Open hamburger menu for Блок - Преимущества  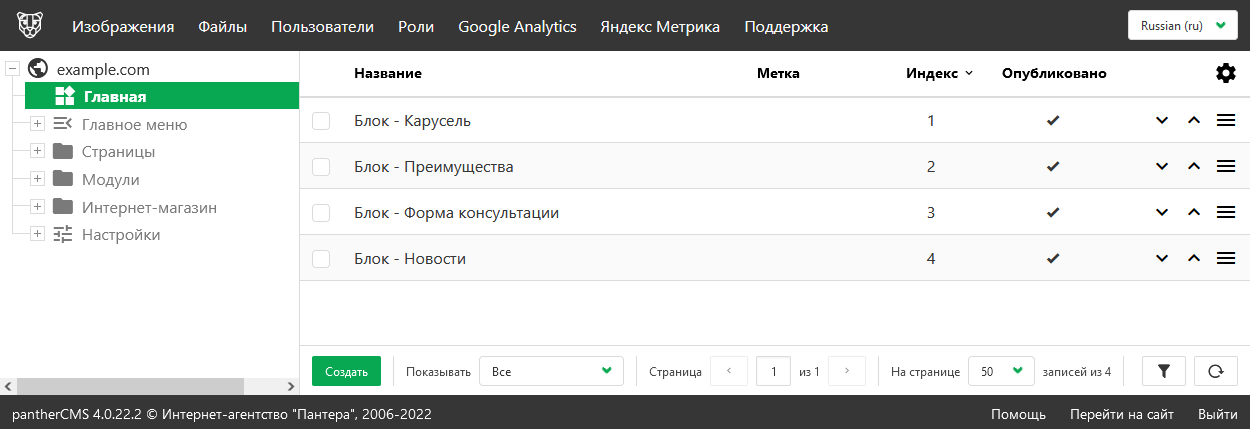coord(1225,167)
